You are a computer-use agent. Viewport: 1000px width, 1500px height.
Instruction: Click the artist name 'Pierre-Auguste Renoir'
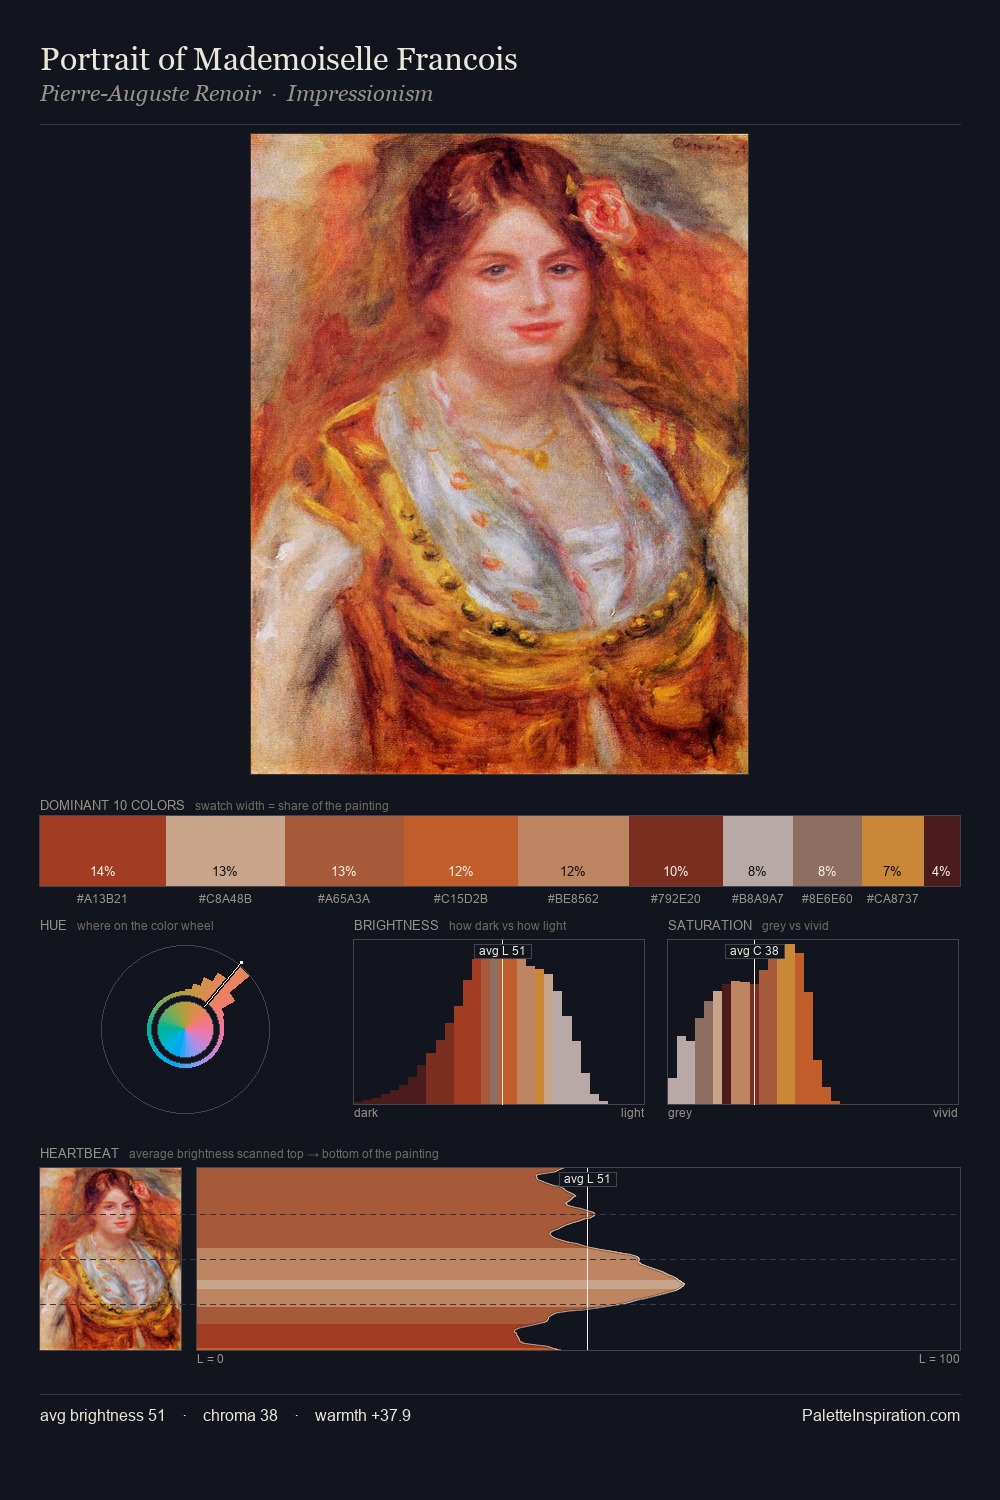click(150, 94)
